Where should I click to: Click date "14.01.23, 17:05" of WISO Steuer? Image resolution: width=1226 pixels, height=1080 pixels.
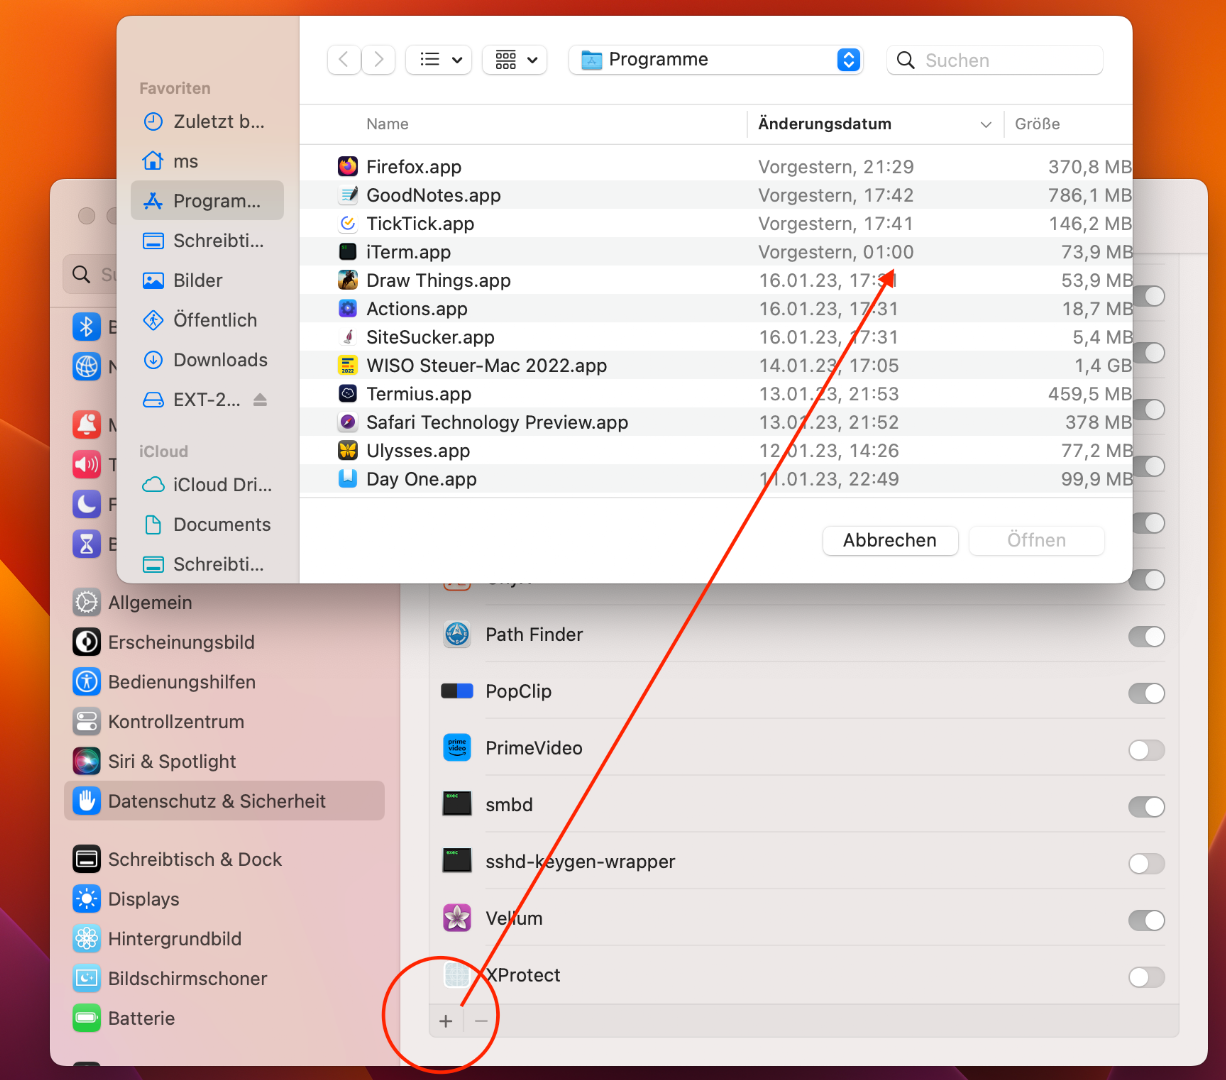pos(828,366)
